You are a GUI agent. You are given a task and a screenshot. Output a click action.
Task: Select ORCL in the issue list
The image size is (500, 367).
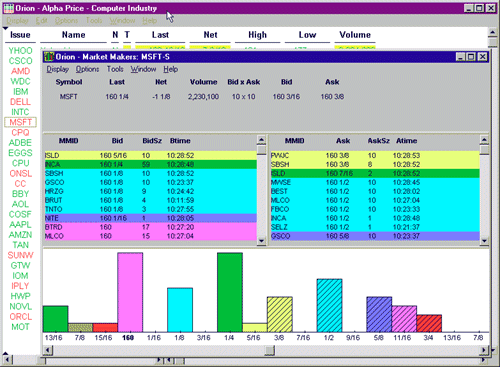pos(20,317)
